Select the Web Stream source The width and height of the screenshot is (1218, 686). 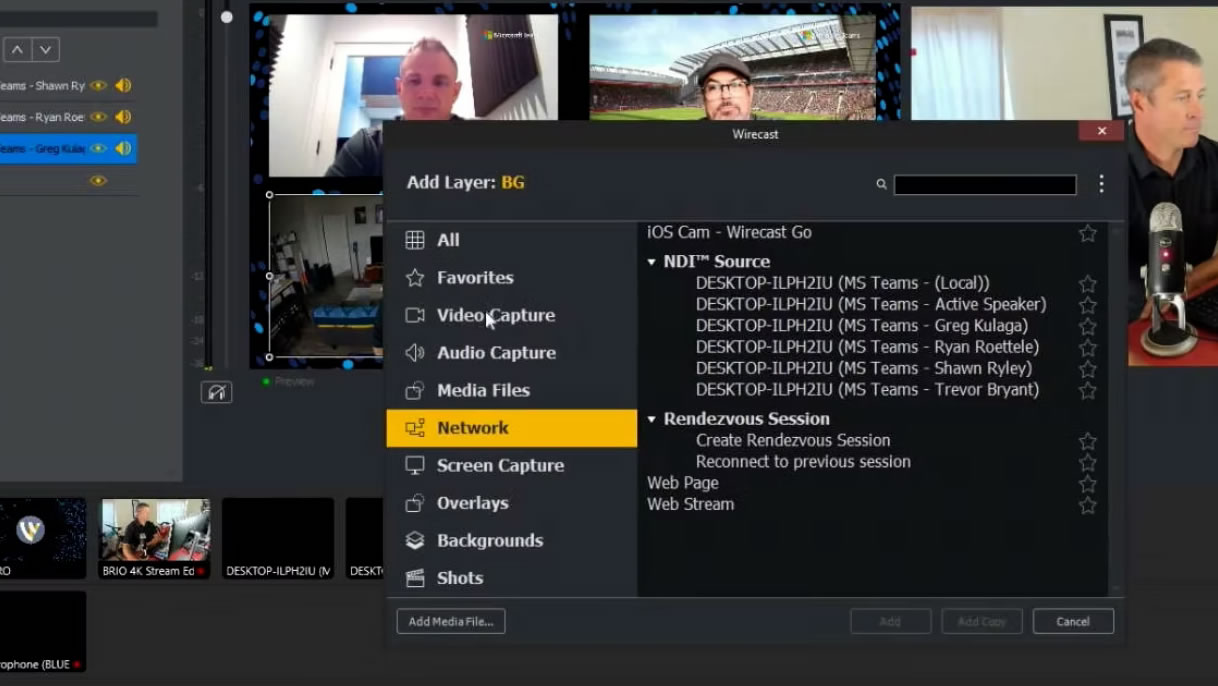coord(691,504)
